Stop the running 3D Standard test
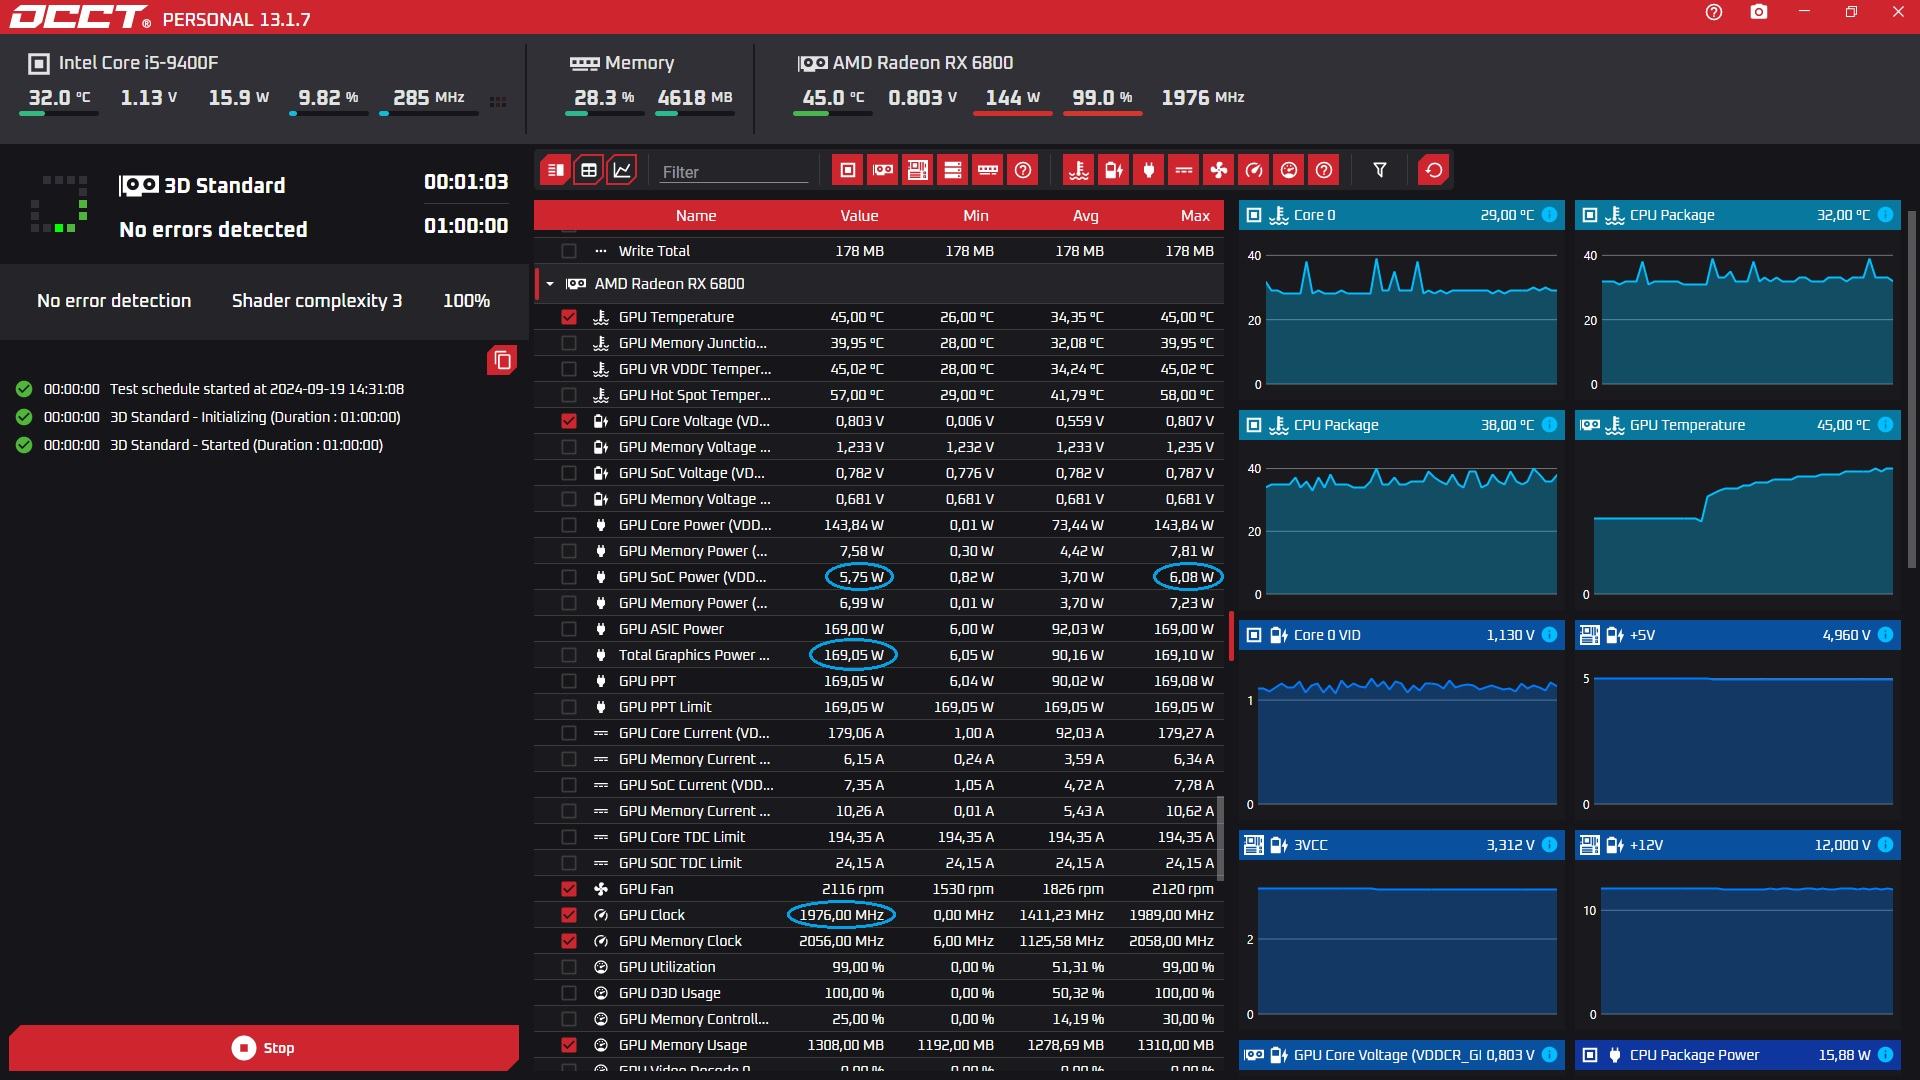The image size is (1920, 1080). [264, 1047]
